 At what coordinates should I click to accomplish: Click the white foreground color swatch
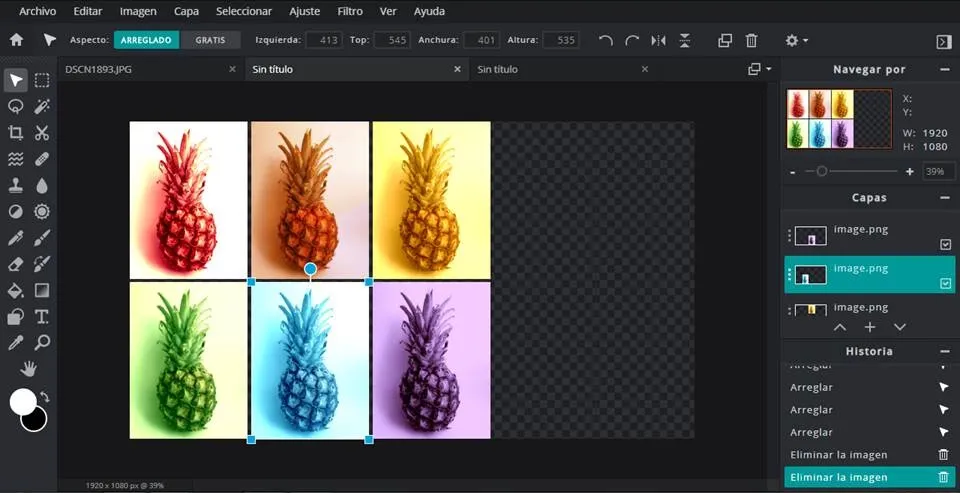[22, 402]
